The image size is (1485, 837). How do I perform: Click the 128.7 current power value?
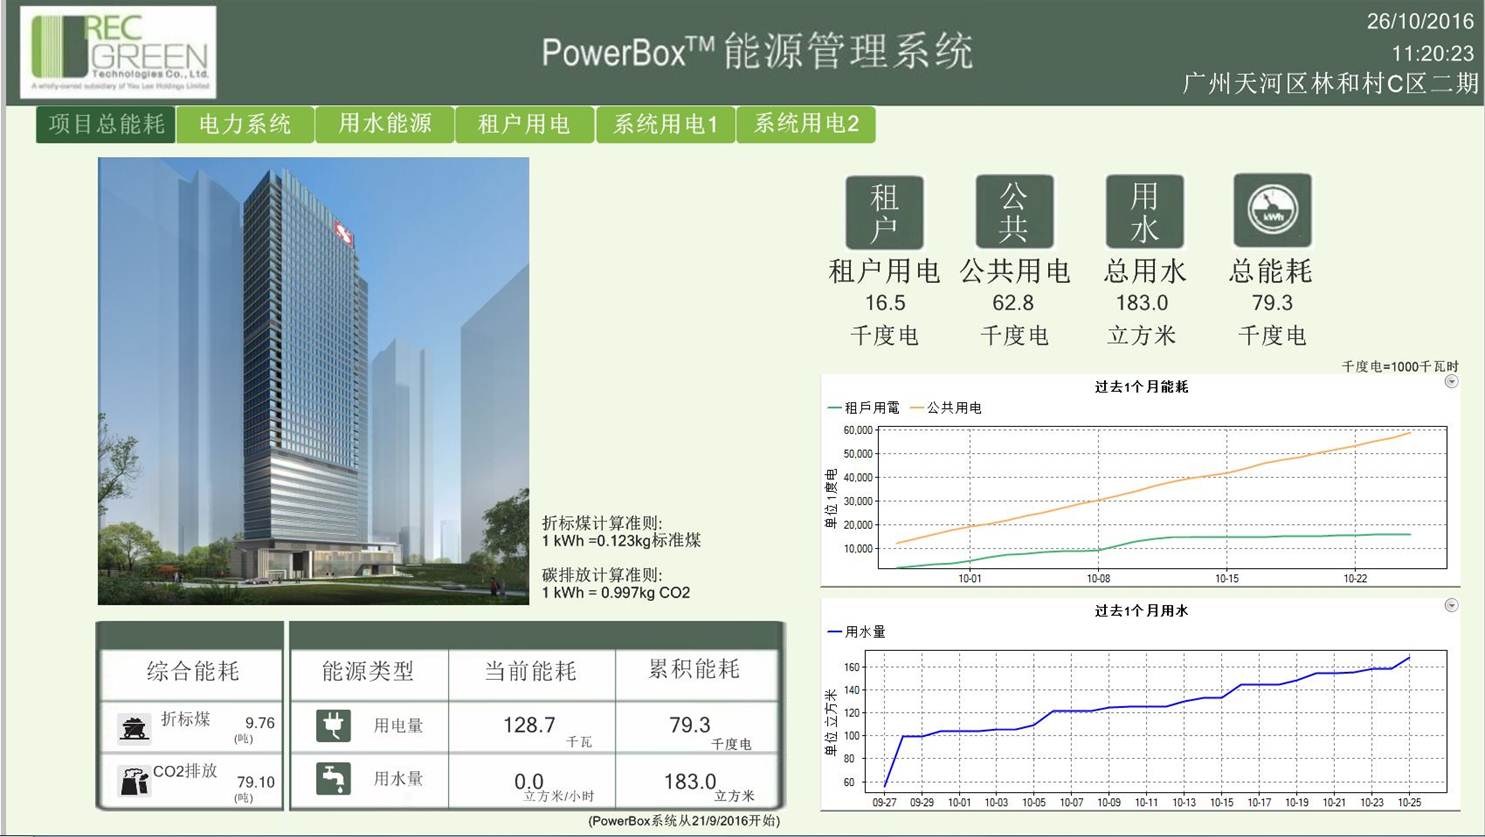[x=529, y=725]
